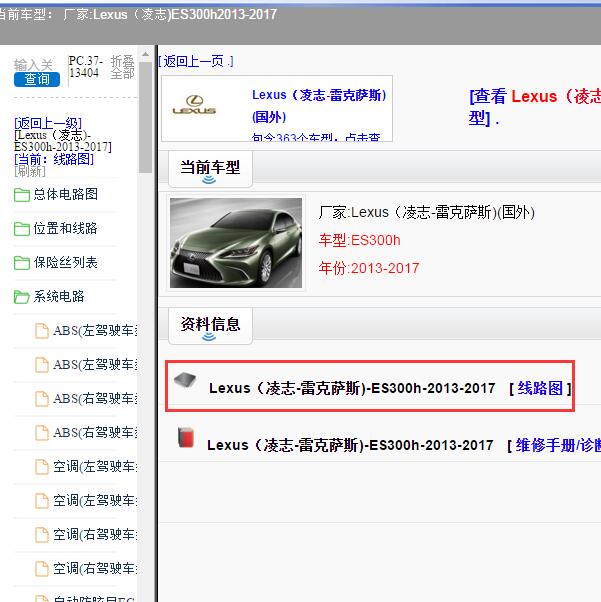Screen dimensions: 601x602
Task: Click the green Lexus ES300h car thumbnail
Action: 236,243
